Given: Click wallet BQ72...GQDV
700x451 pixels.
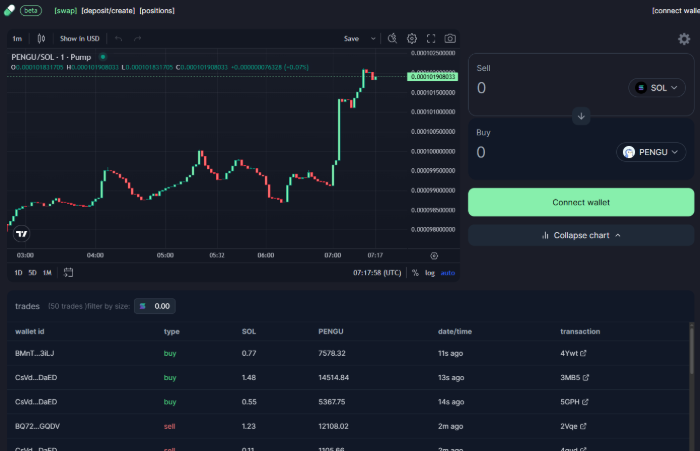Looking at the screenshot, I should (38, 426).
